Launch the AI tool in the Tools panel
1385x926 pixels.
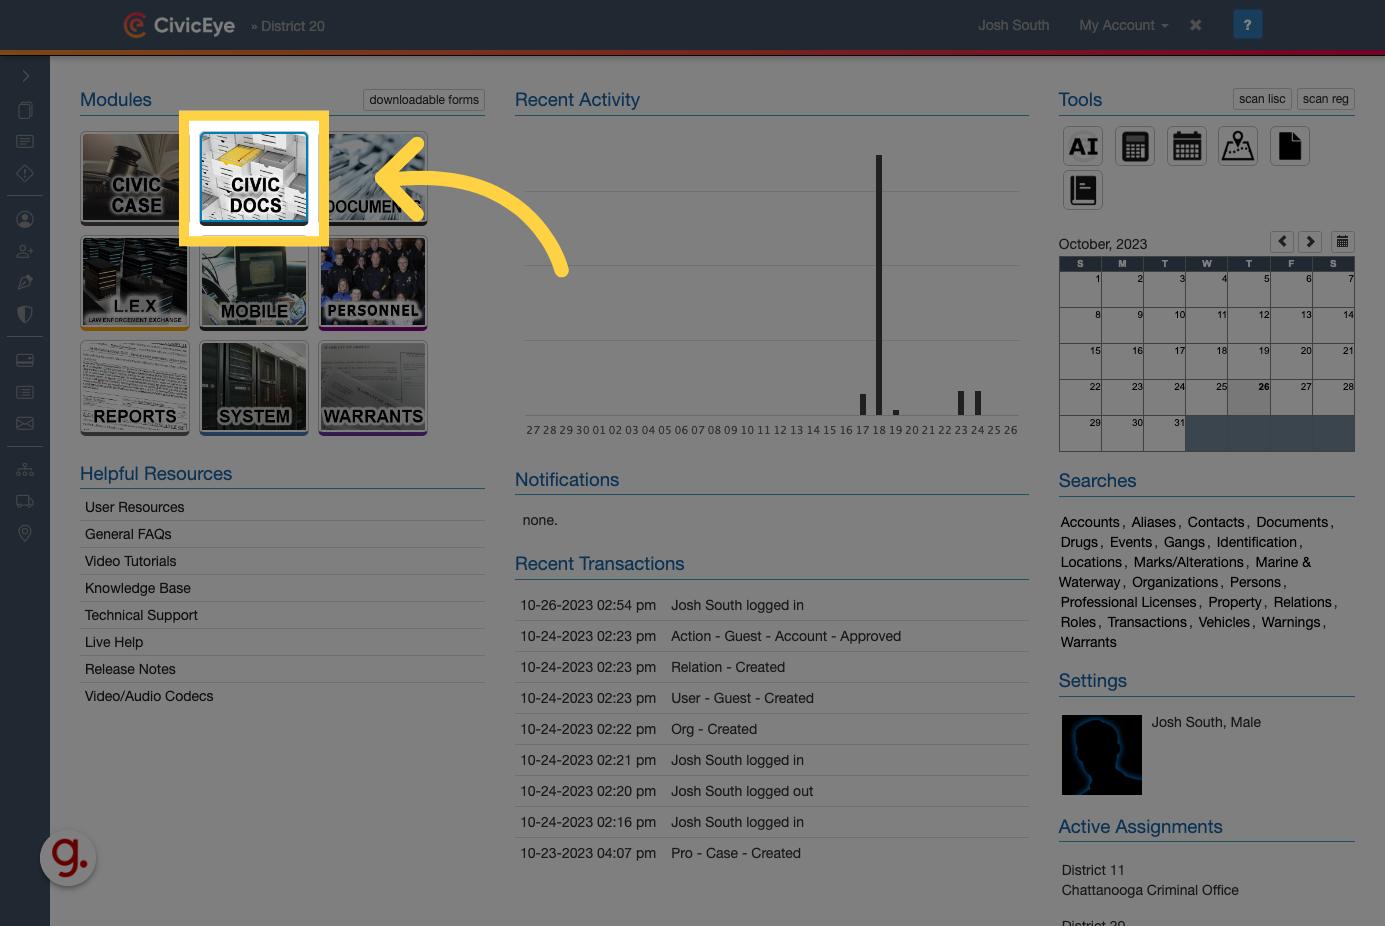(x=1082, y=145)
